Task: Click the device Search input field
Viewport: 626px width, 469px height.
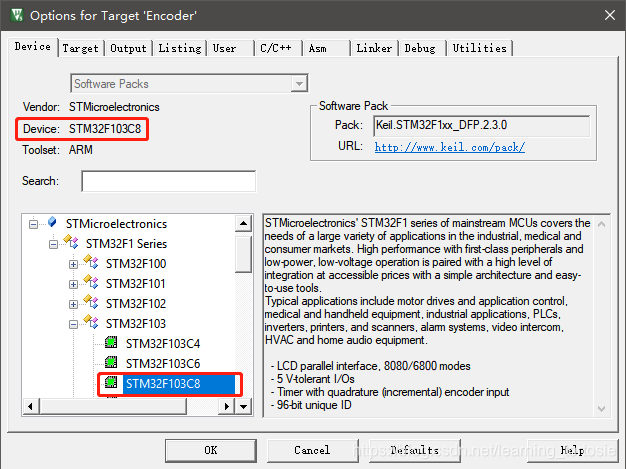Action: (x=168, y=181)
